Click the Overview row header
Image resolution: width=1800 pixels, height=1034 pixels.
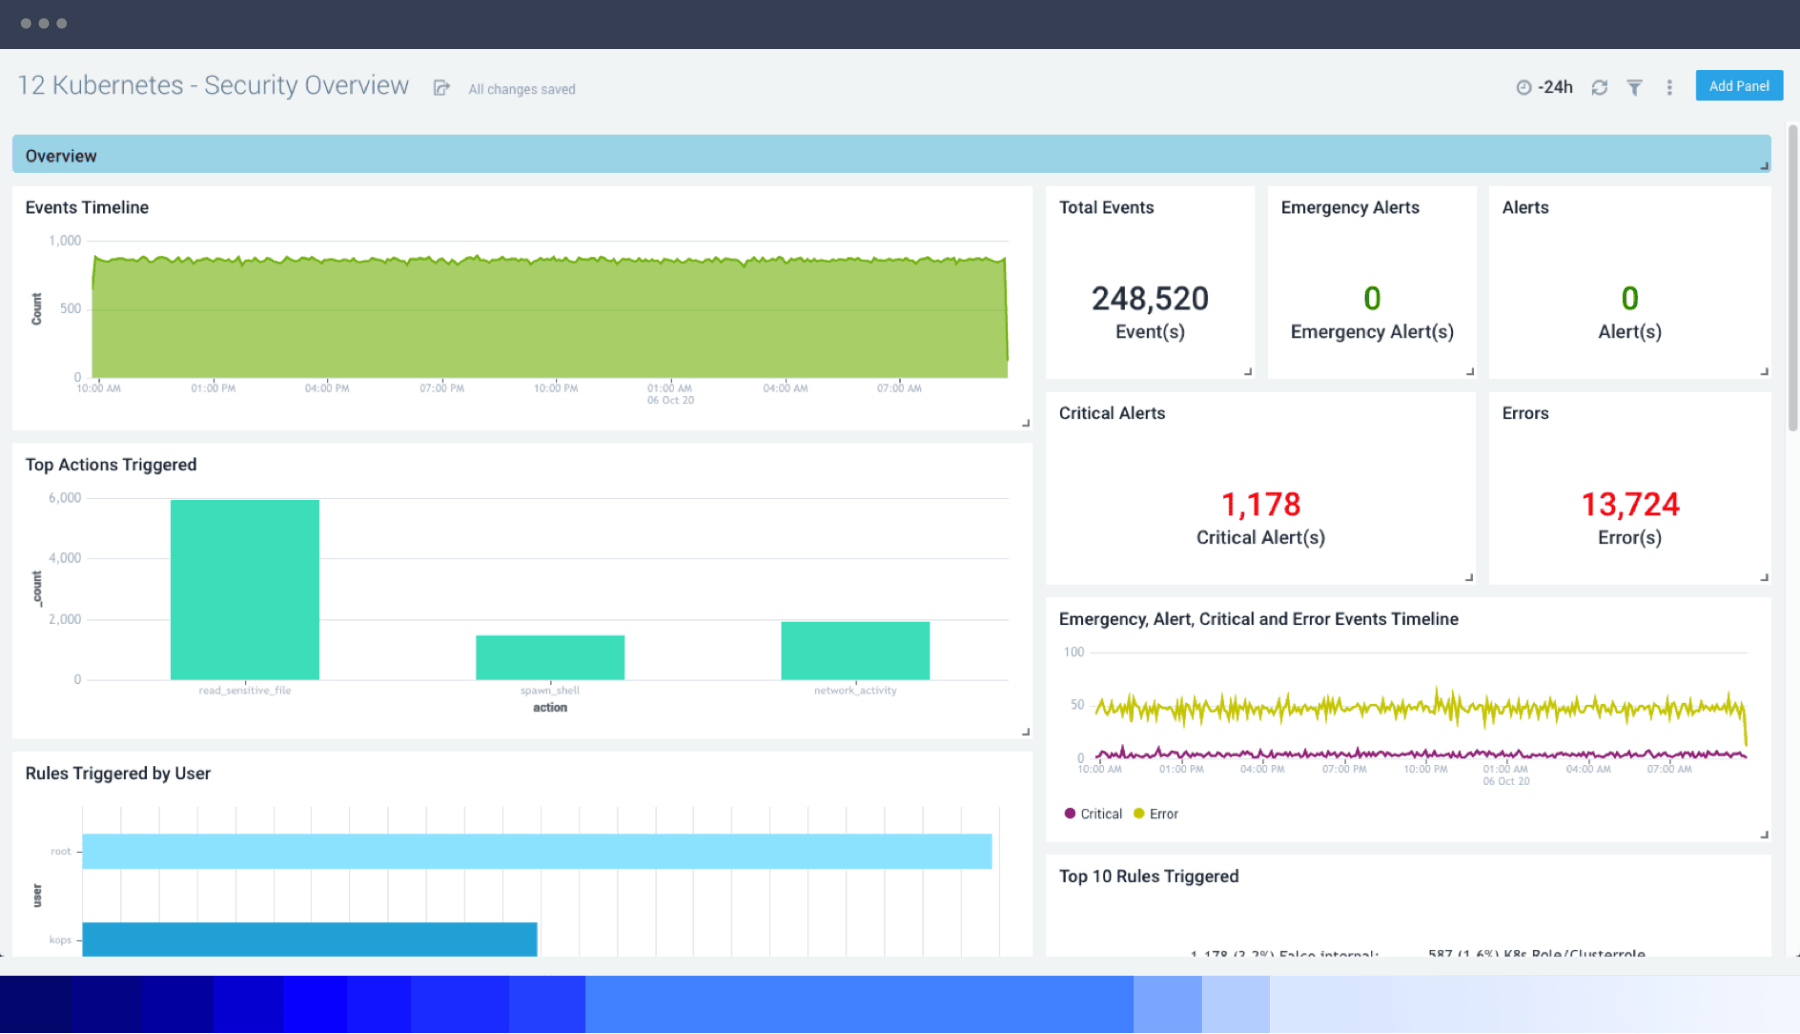tap(891, 155)
